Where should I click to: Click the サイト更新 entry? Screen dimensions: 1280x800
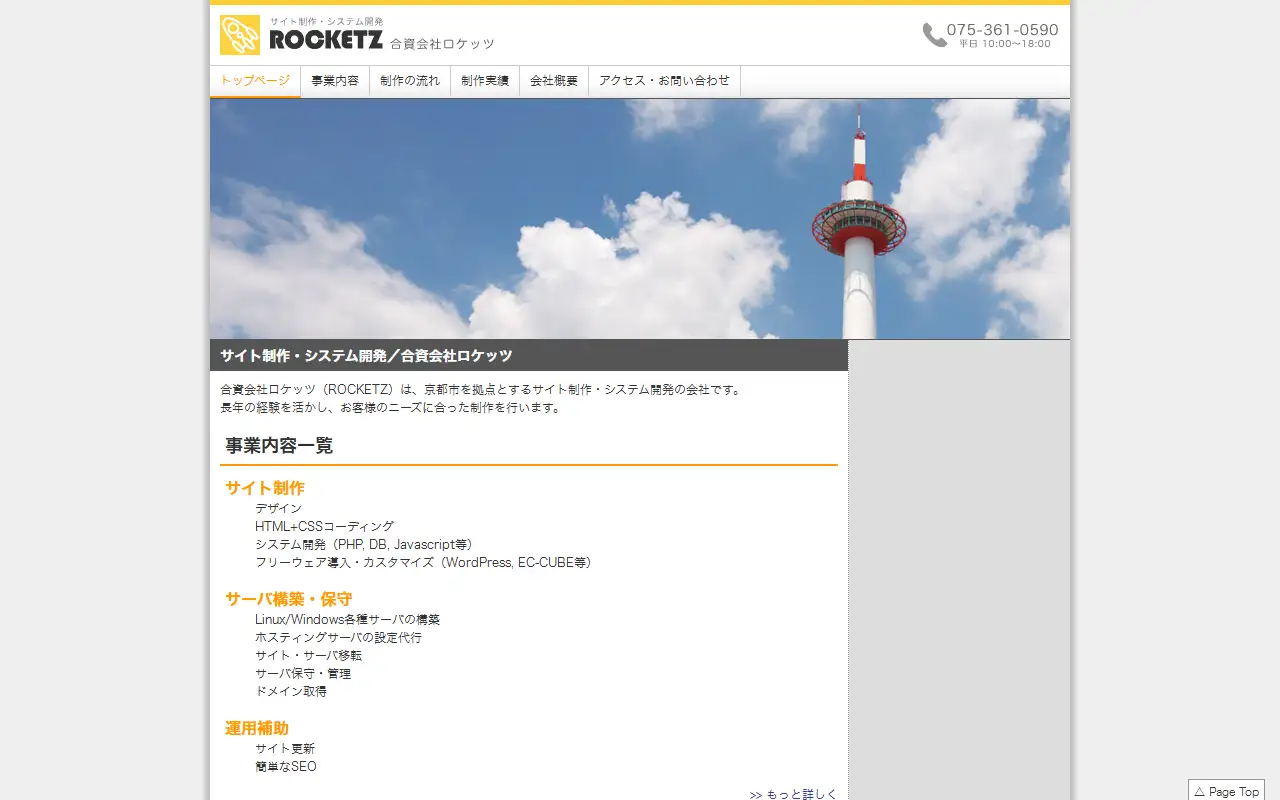coord(285,748)
